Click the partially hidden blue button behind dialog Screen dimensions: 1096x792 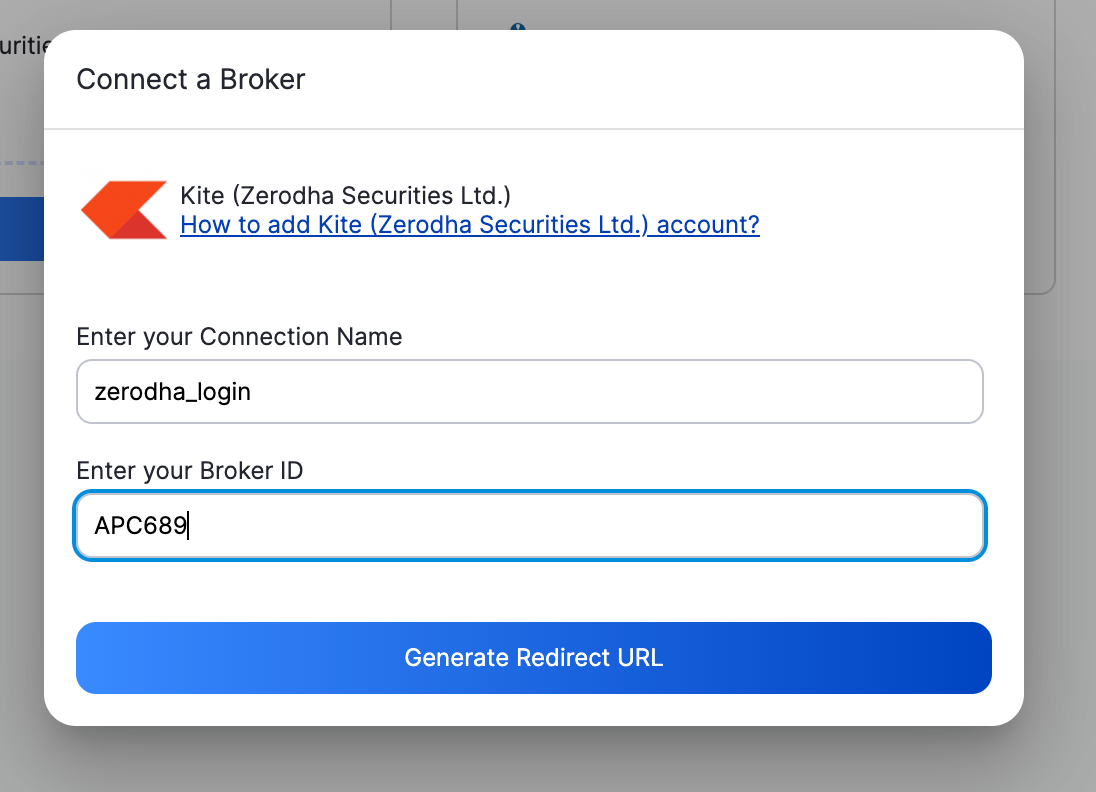point(21,228)
